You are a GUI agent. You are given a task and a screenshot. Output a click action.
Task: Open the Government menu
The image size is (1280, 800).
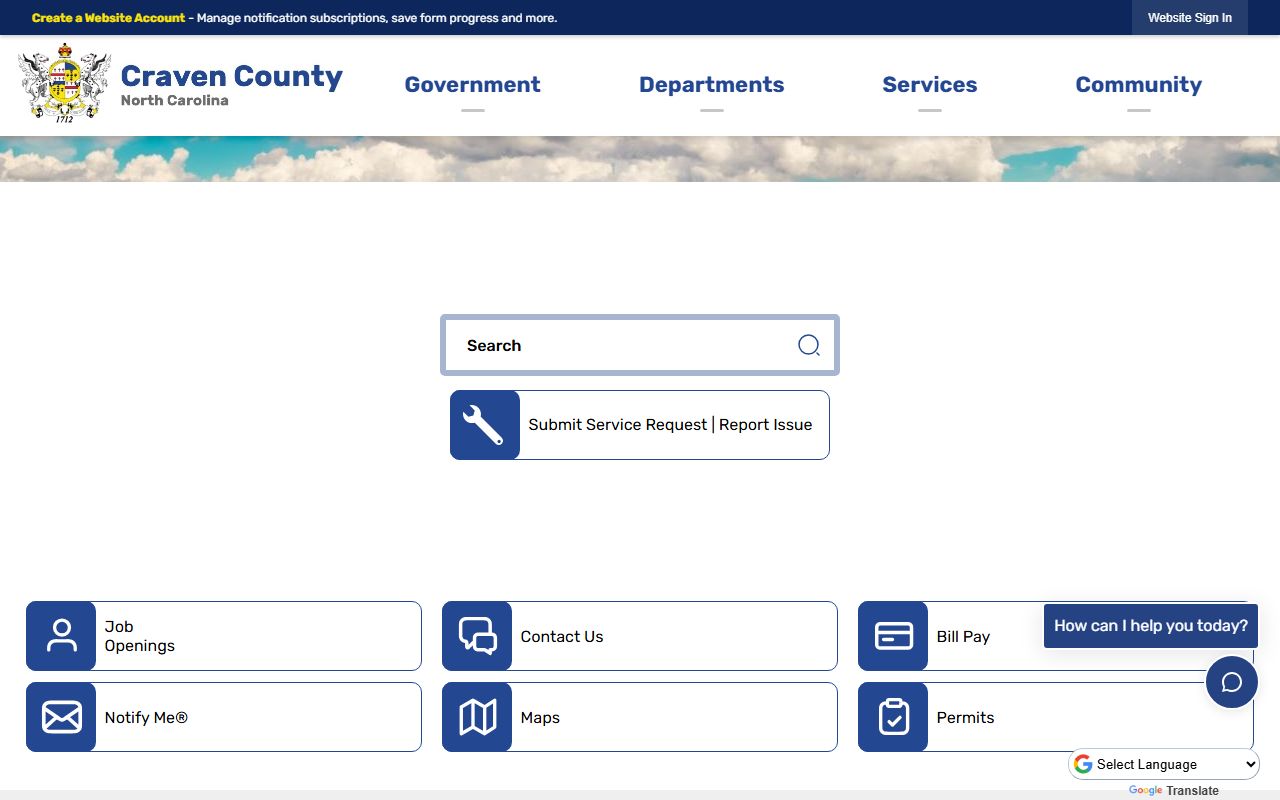(x=472, y=85)
